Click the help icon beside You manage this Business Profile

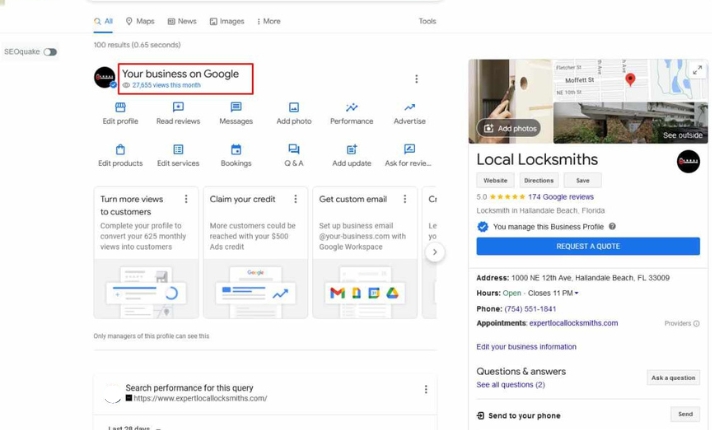(x=612, y=226)
